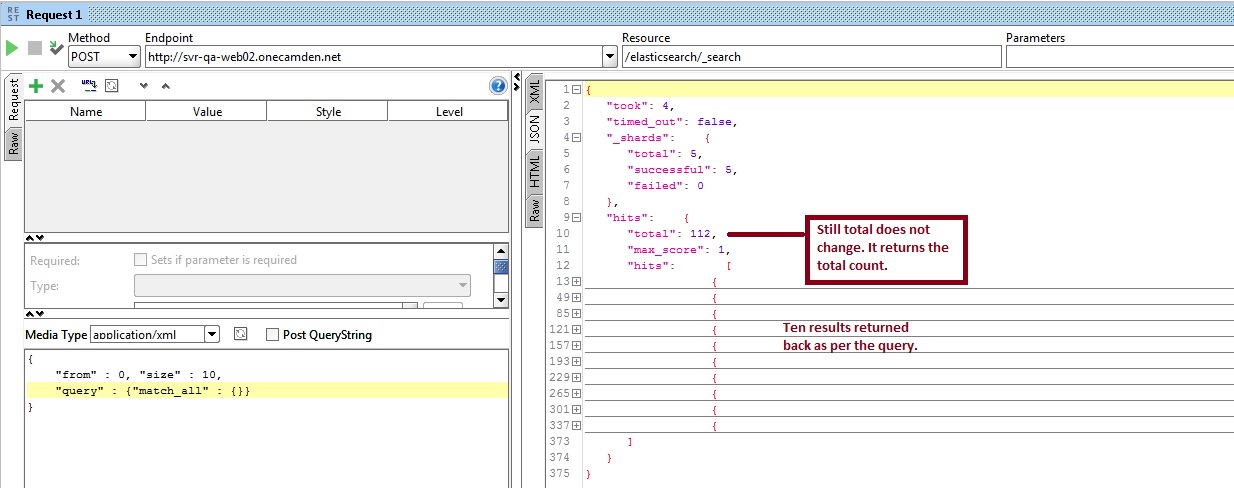Click the REST icon next to Request 1

[13, 14]
